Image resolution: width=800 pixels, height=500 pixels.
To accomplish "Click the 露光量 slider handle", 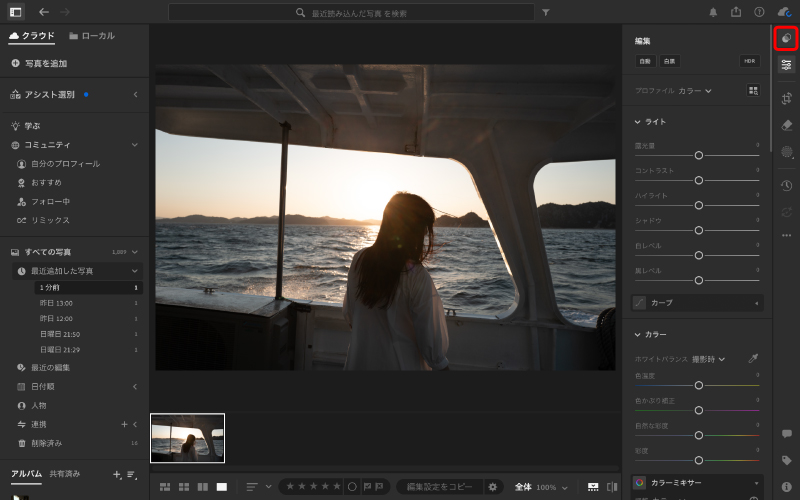I will point(699,155).
